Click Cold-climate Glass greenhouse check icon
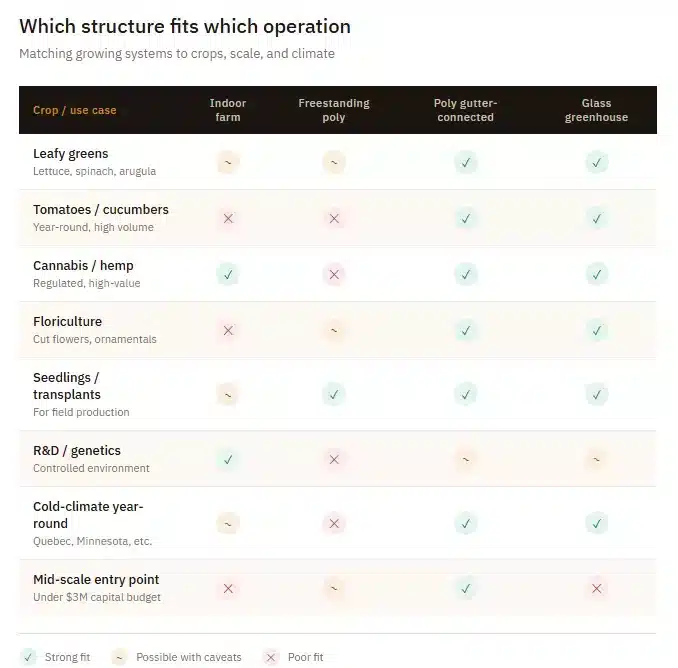This screenshot has height=668, width=678. coord(597,523)
